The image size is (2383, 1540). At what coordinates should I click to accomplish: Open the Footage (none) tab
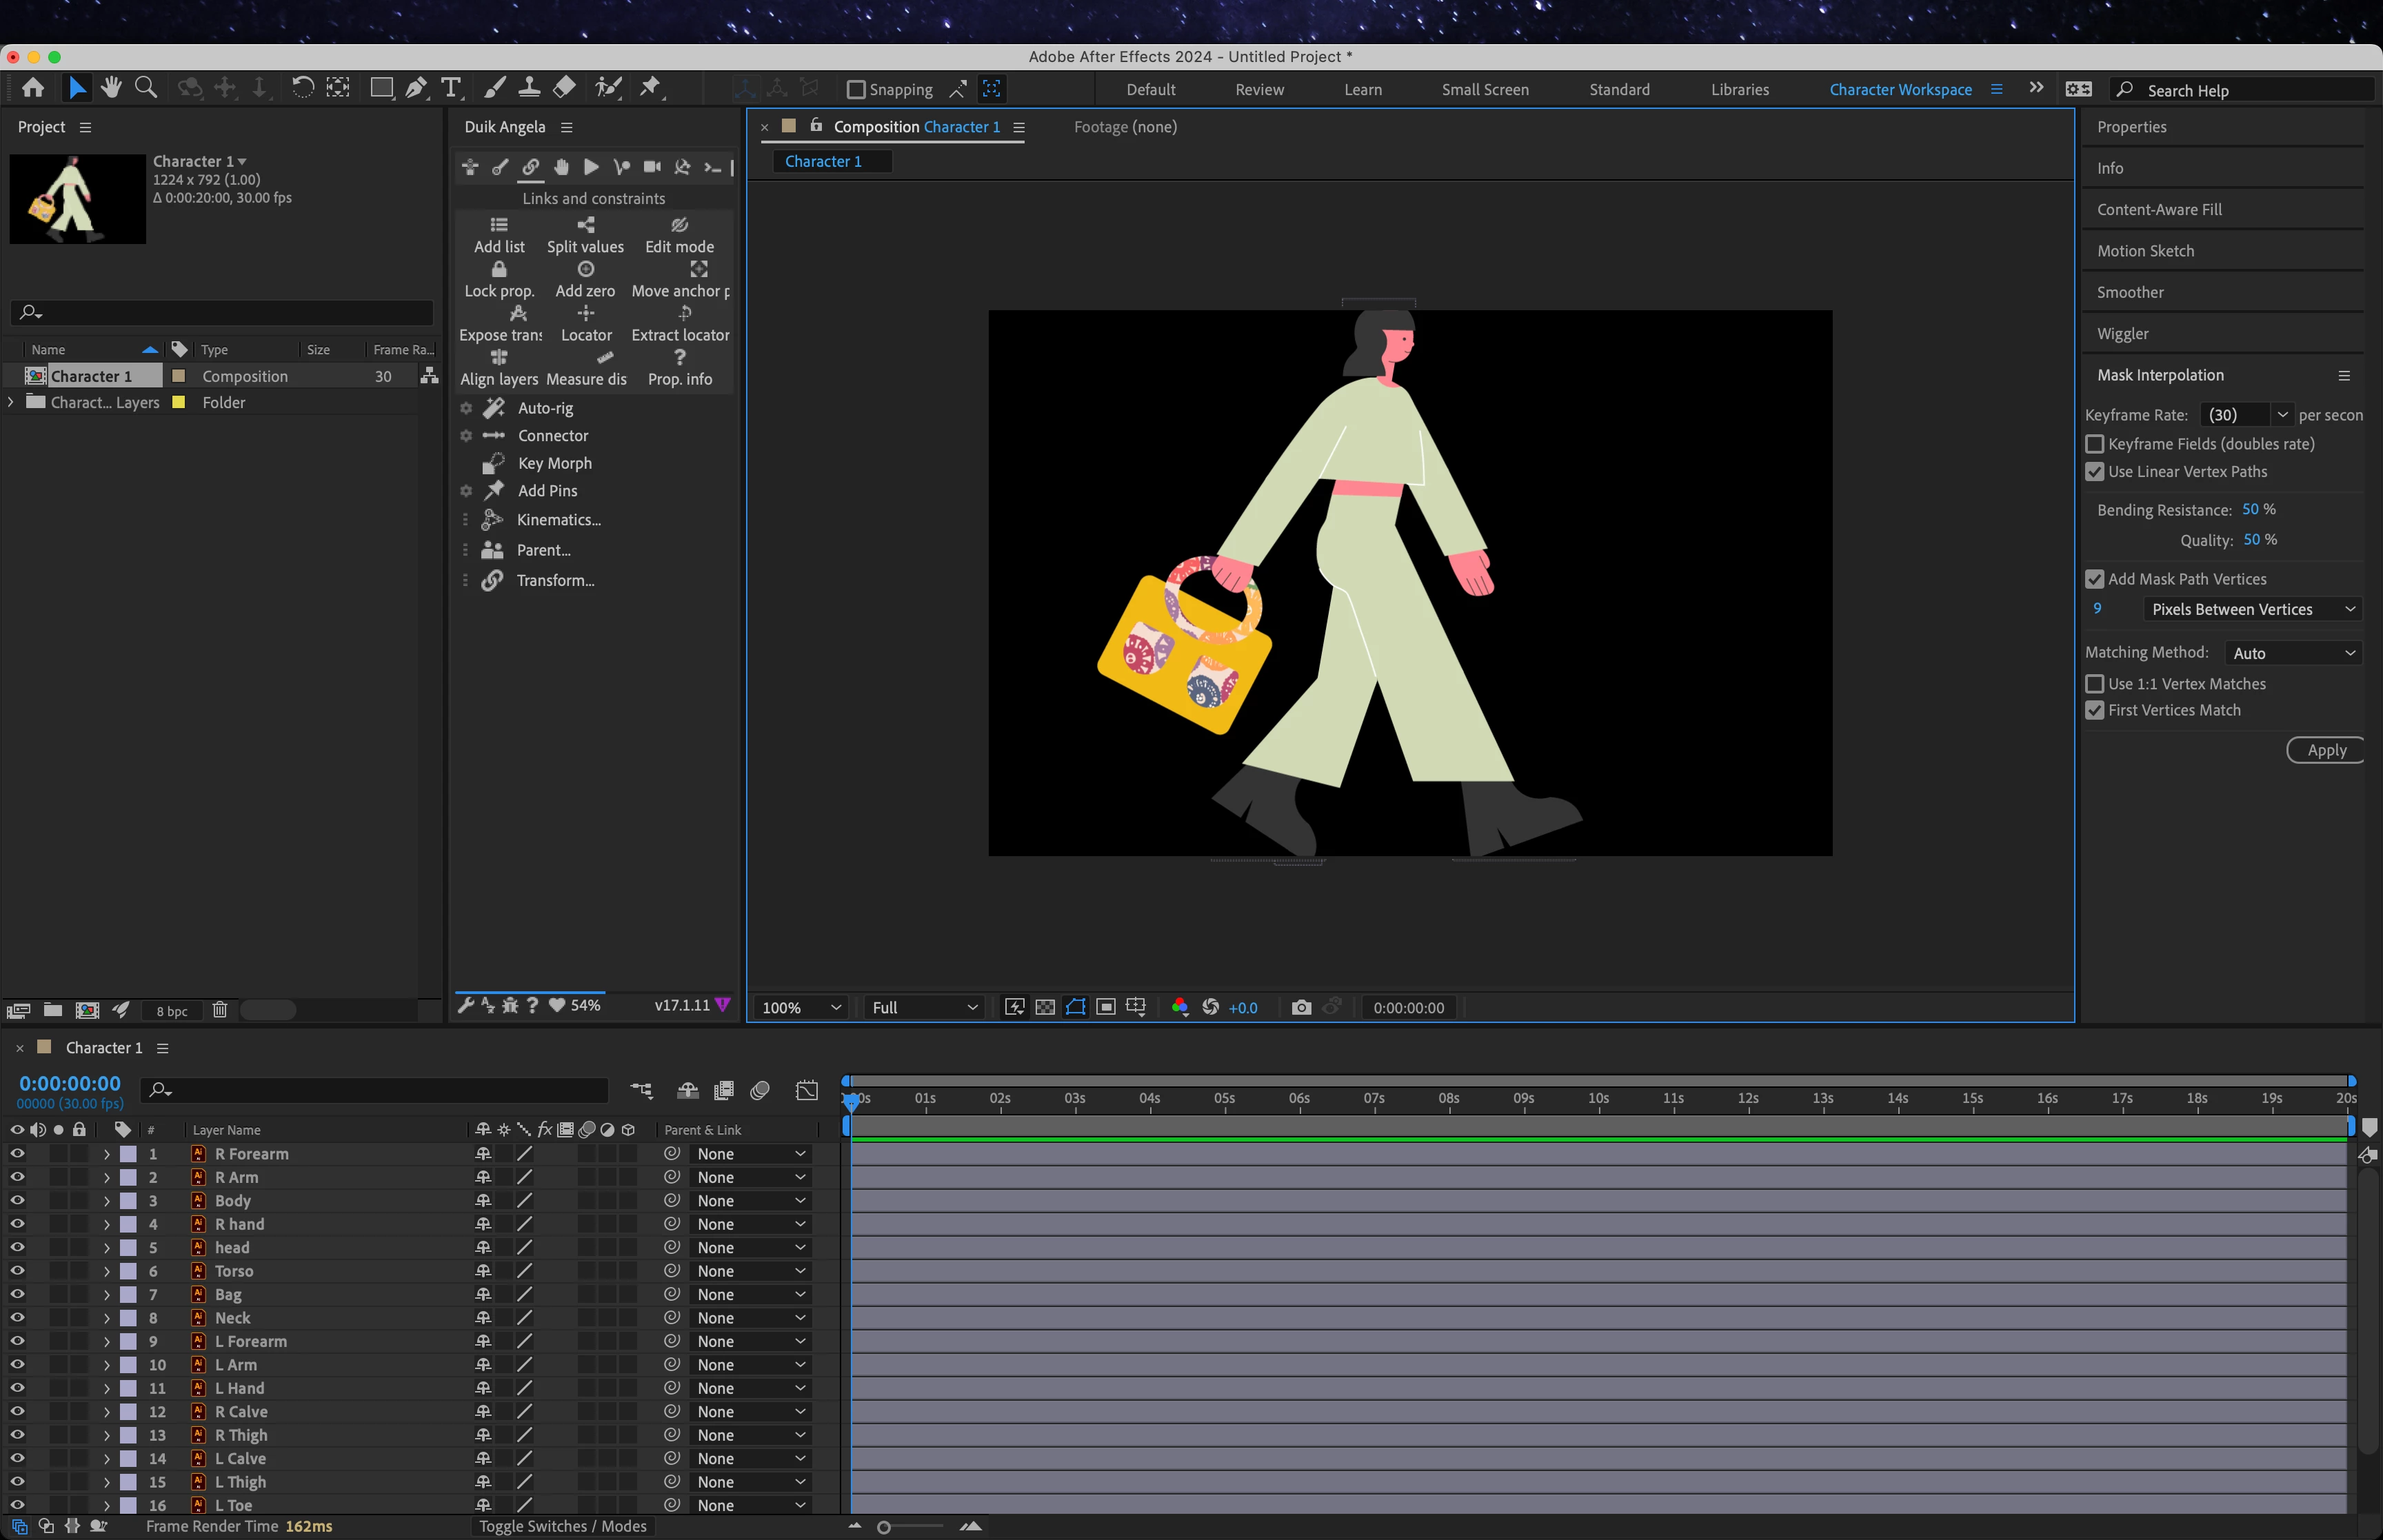pyautogui.click(x=1125, y=127)
